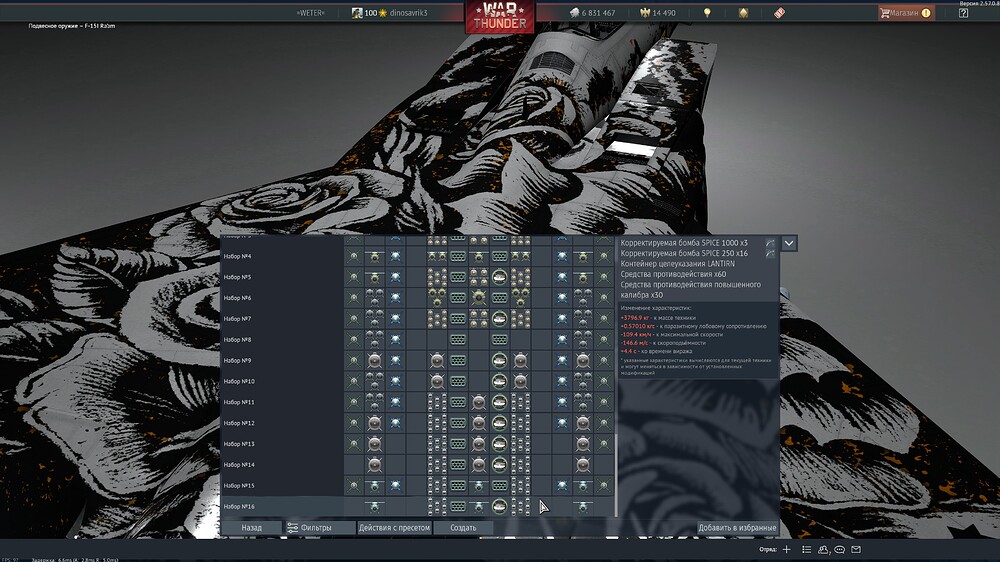Select preset row Набор №10

tap(417, 381)
